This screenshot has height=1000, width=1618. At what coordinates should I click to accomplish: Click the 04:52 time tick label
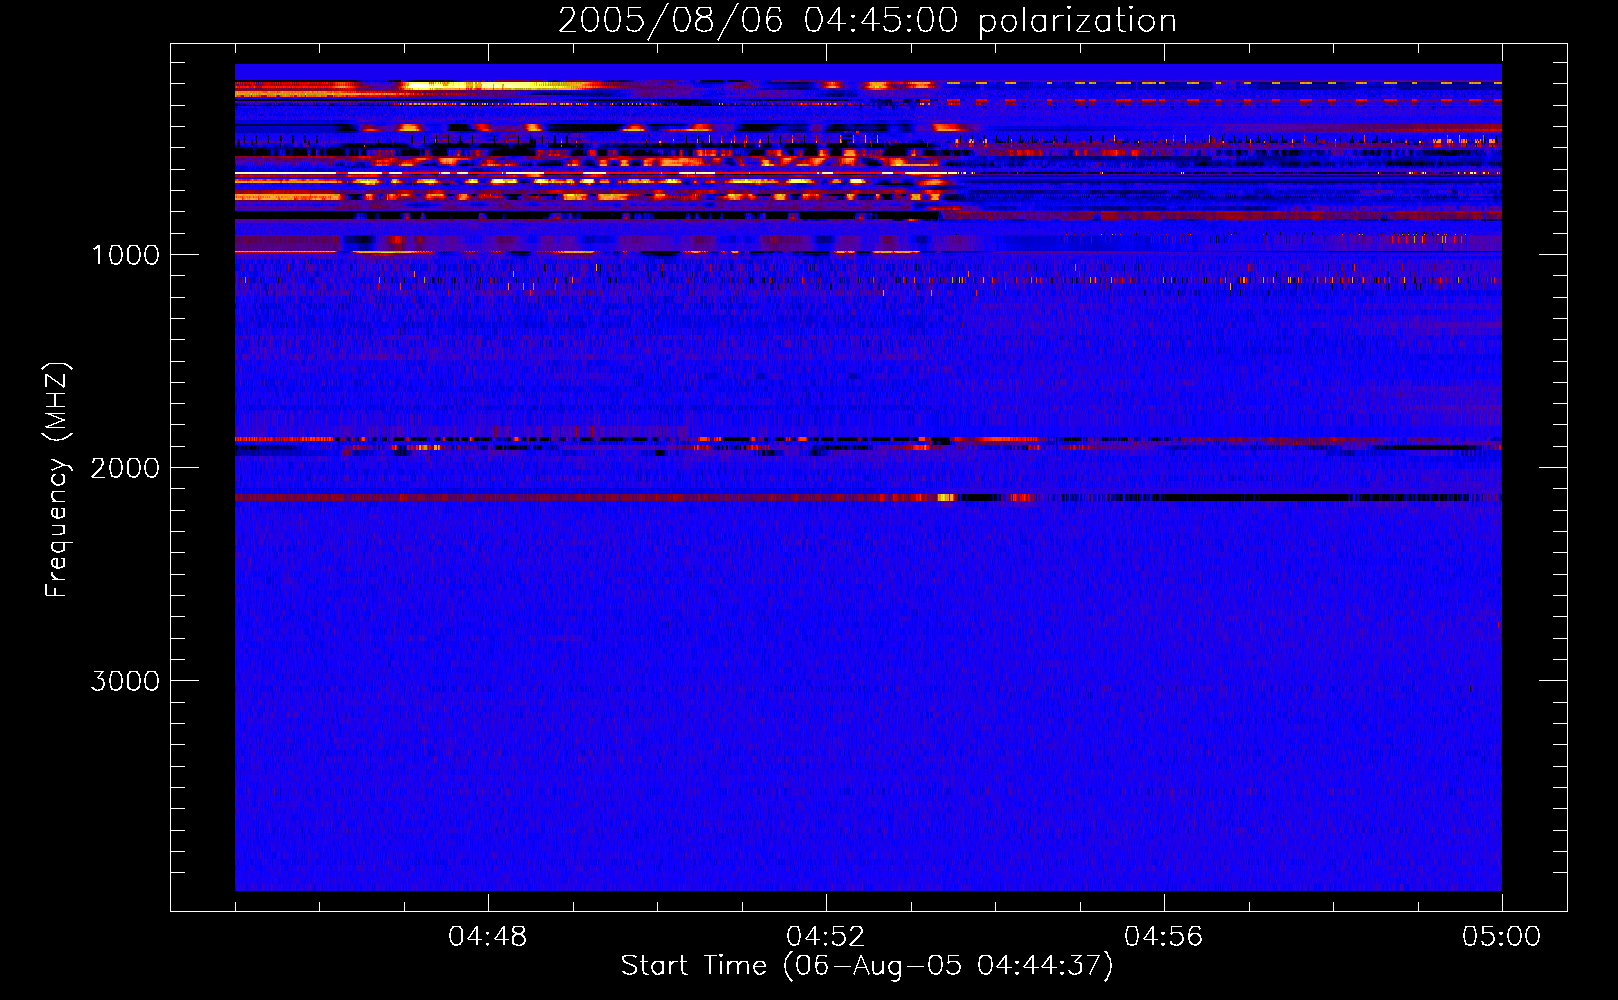tap(826, 937)
